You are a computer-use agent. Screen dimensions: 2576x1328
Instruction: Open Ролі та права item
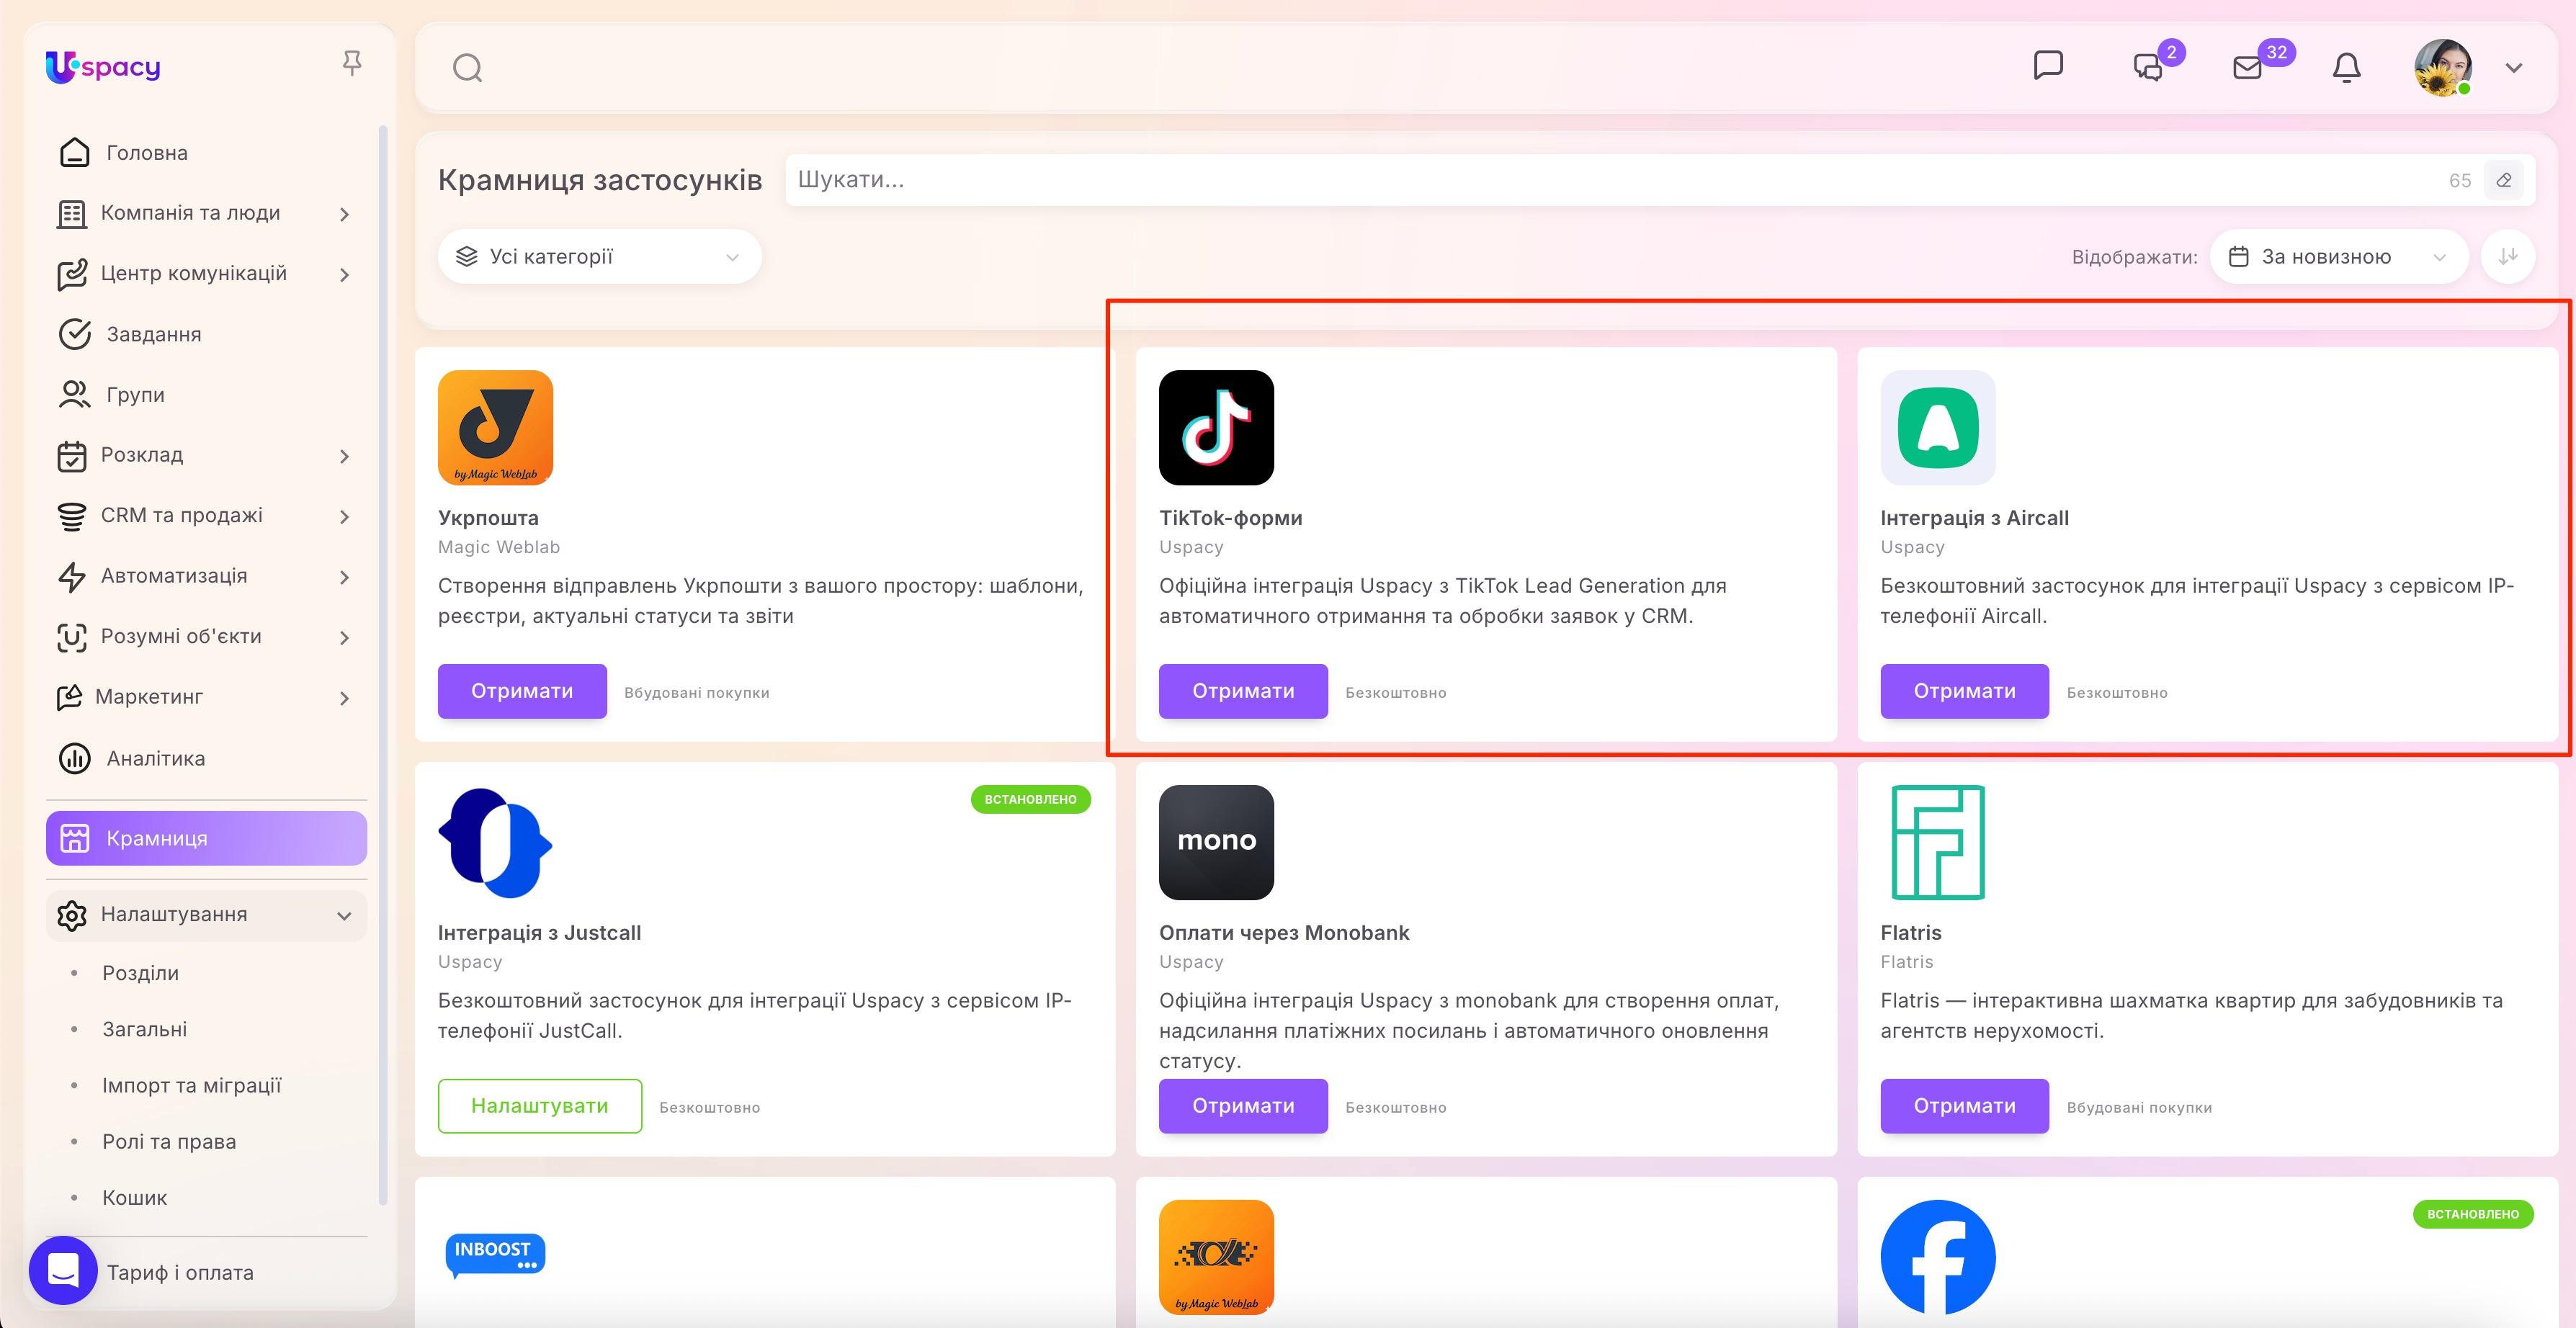coord(169,1141)
